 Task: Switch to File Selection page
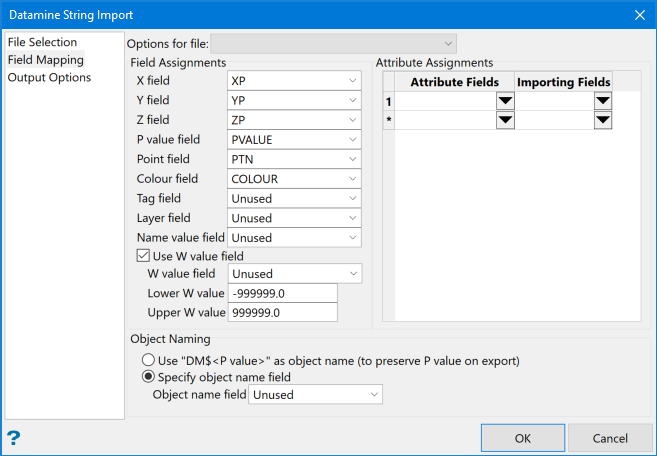click(42, 43)
